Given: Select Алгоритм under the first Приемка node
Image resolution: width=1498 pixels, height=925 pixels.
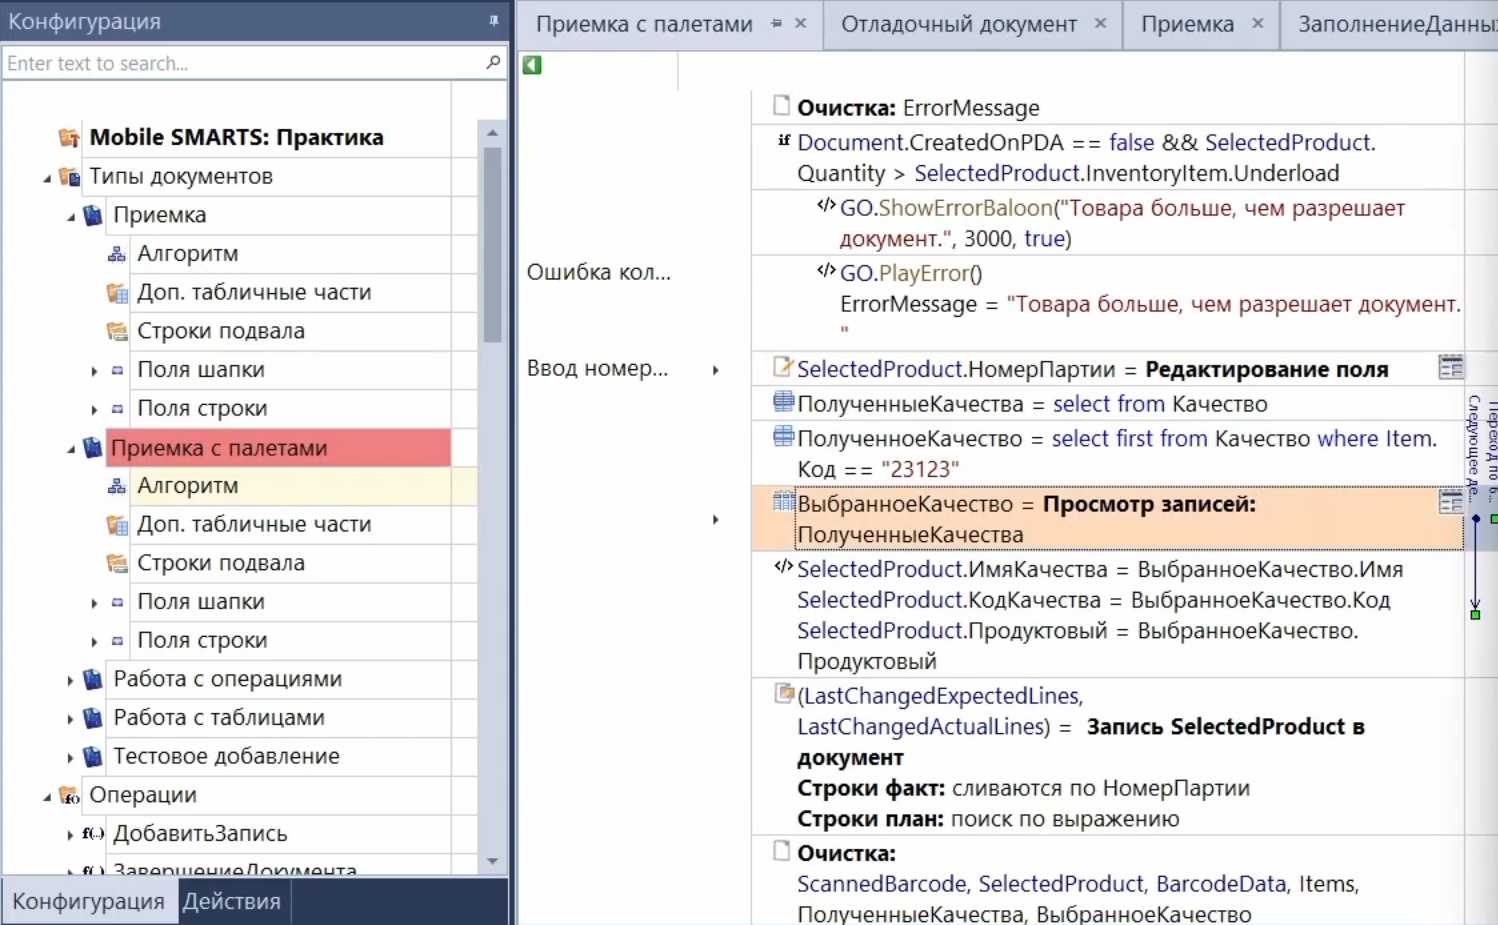Looking at the screenshot, I should click(x=188, y=254).
